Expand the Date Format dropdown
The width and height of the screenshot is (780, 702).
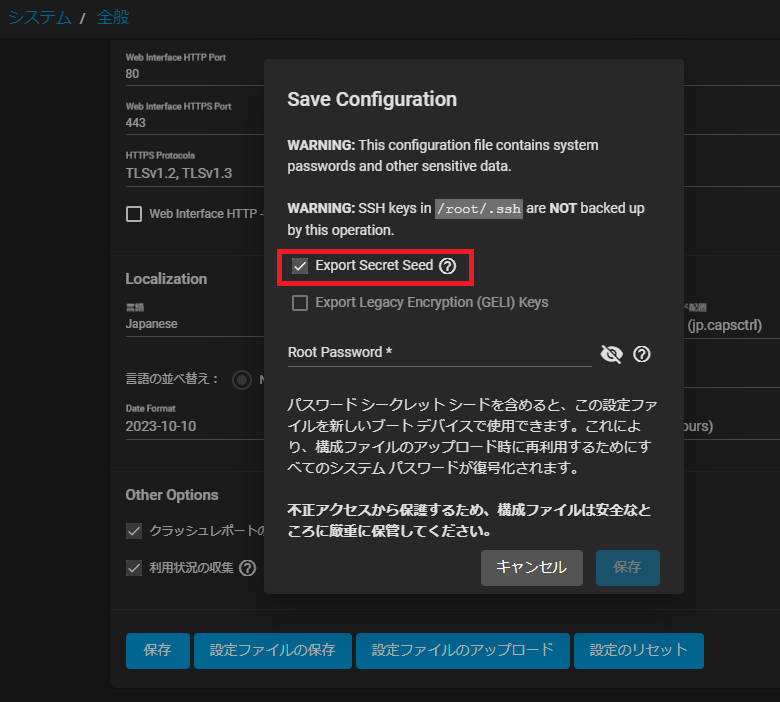tap(190, 425)
